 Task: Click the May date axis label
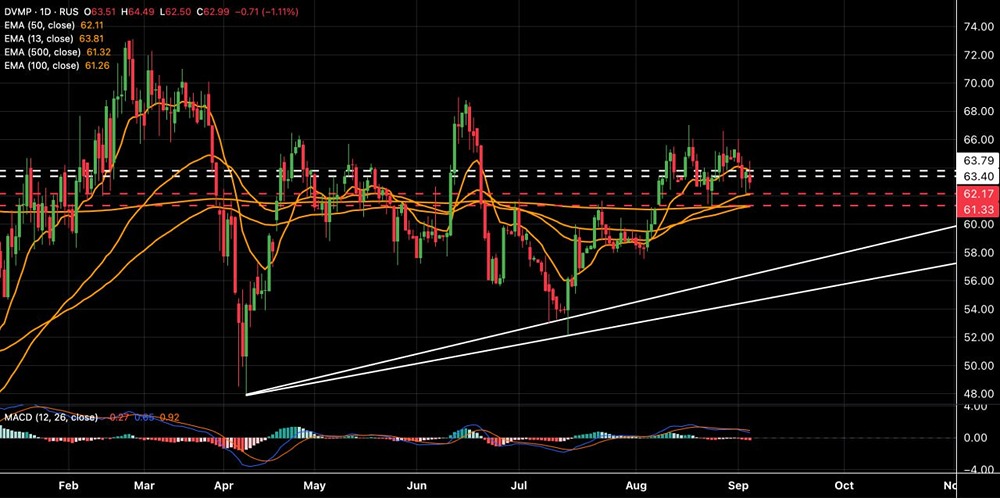click(314, 486)
